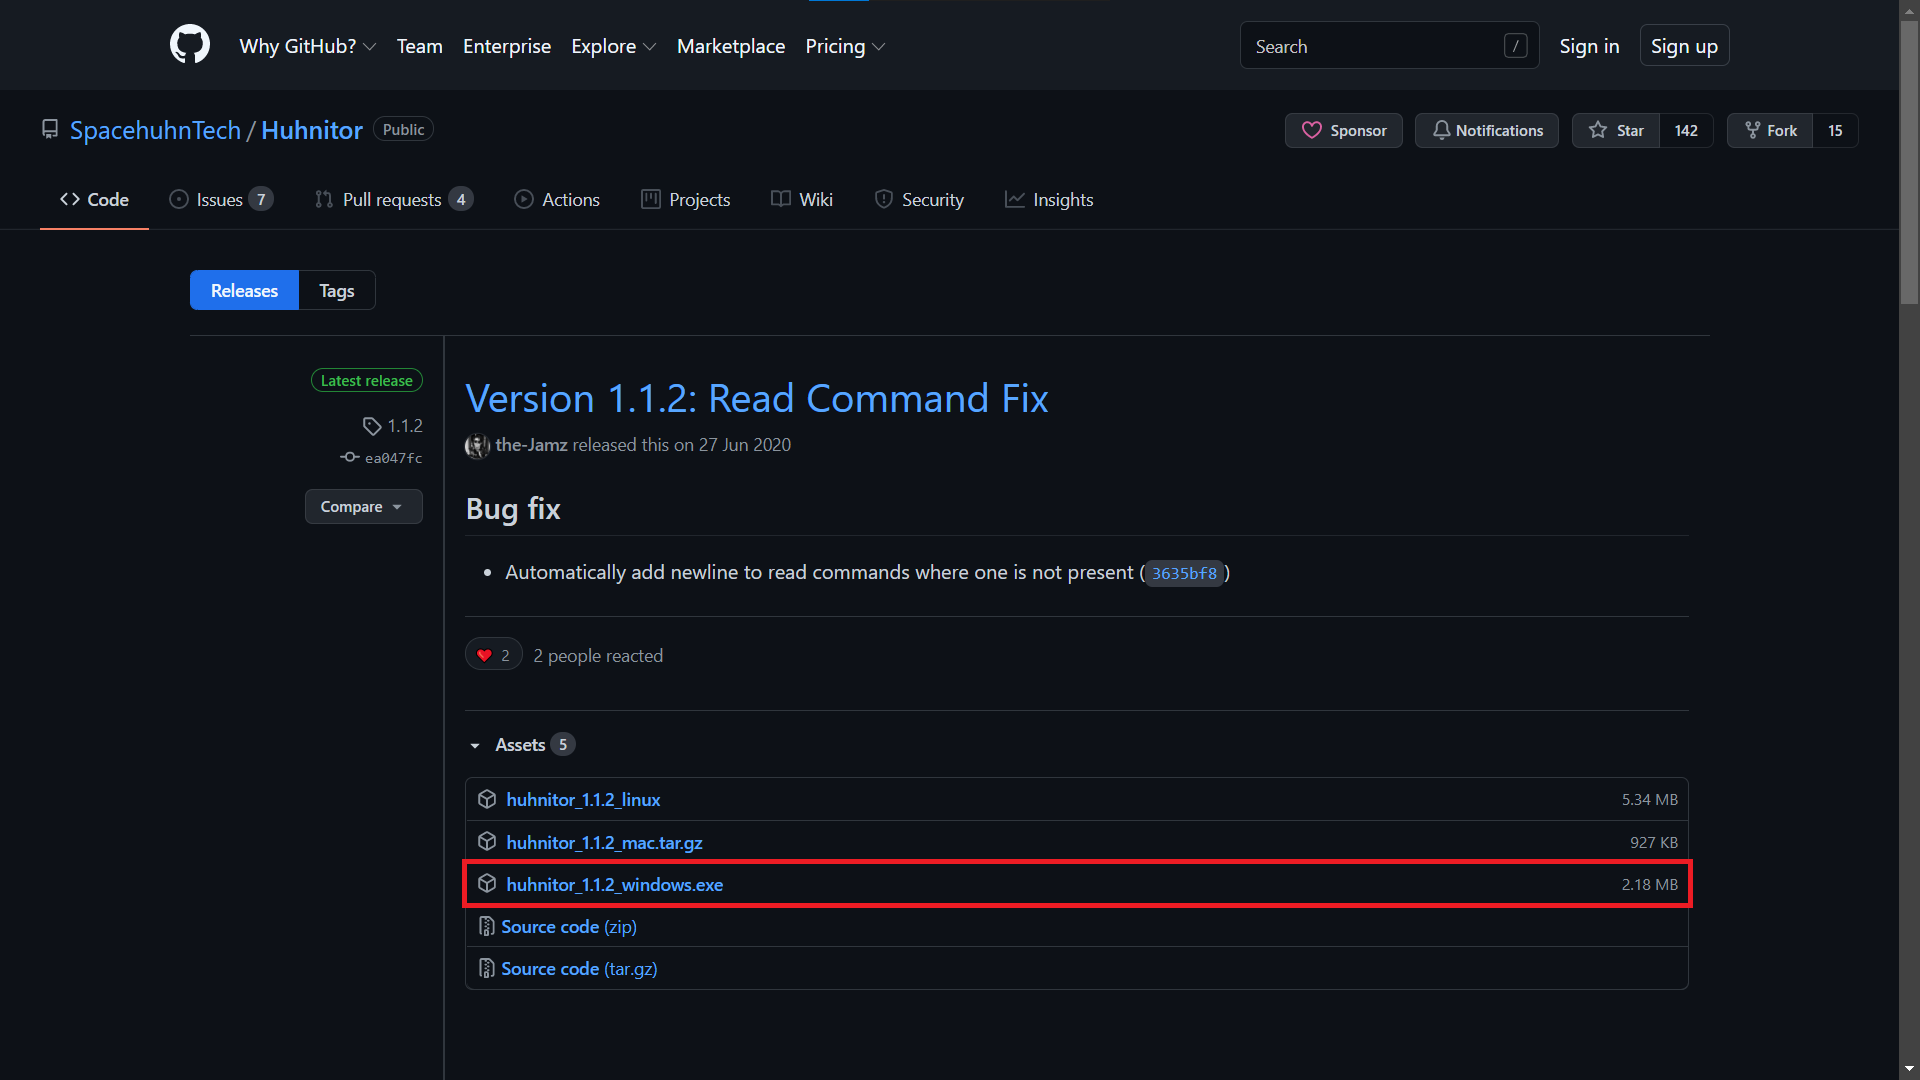
Task: Download huhnitor_1.1.2_windows.exe
Action: click(615, 884)
